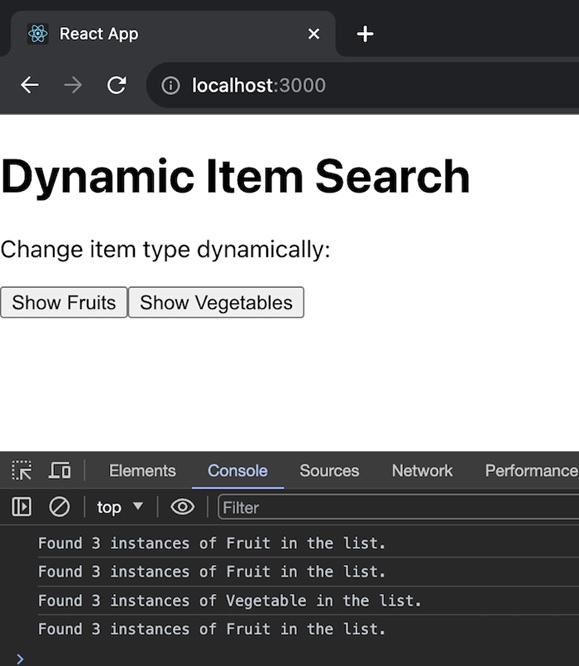Click the 'Change item type dynamically:' text

coord(165,249)
